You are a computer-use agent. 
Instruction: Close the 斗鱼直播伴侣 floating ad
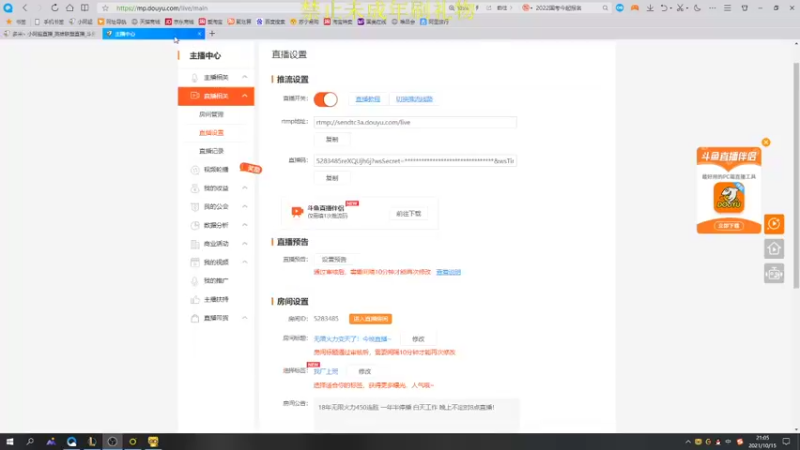[766, 142]
